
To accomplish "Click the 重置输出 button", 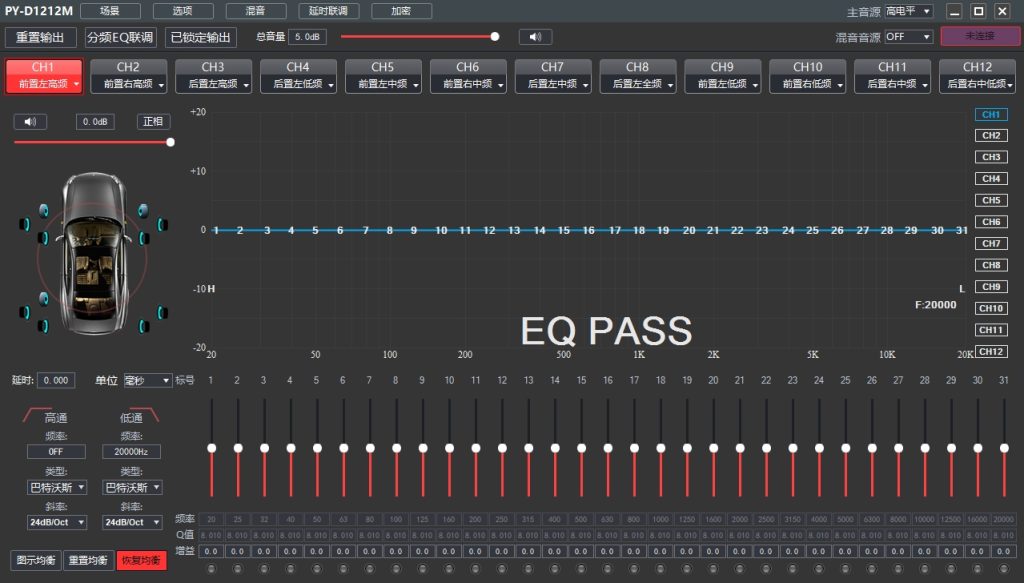I will [40, 37].
